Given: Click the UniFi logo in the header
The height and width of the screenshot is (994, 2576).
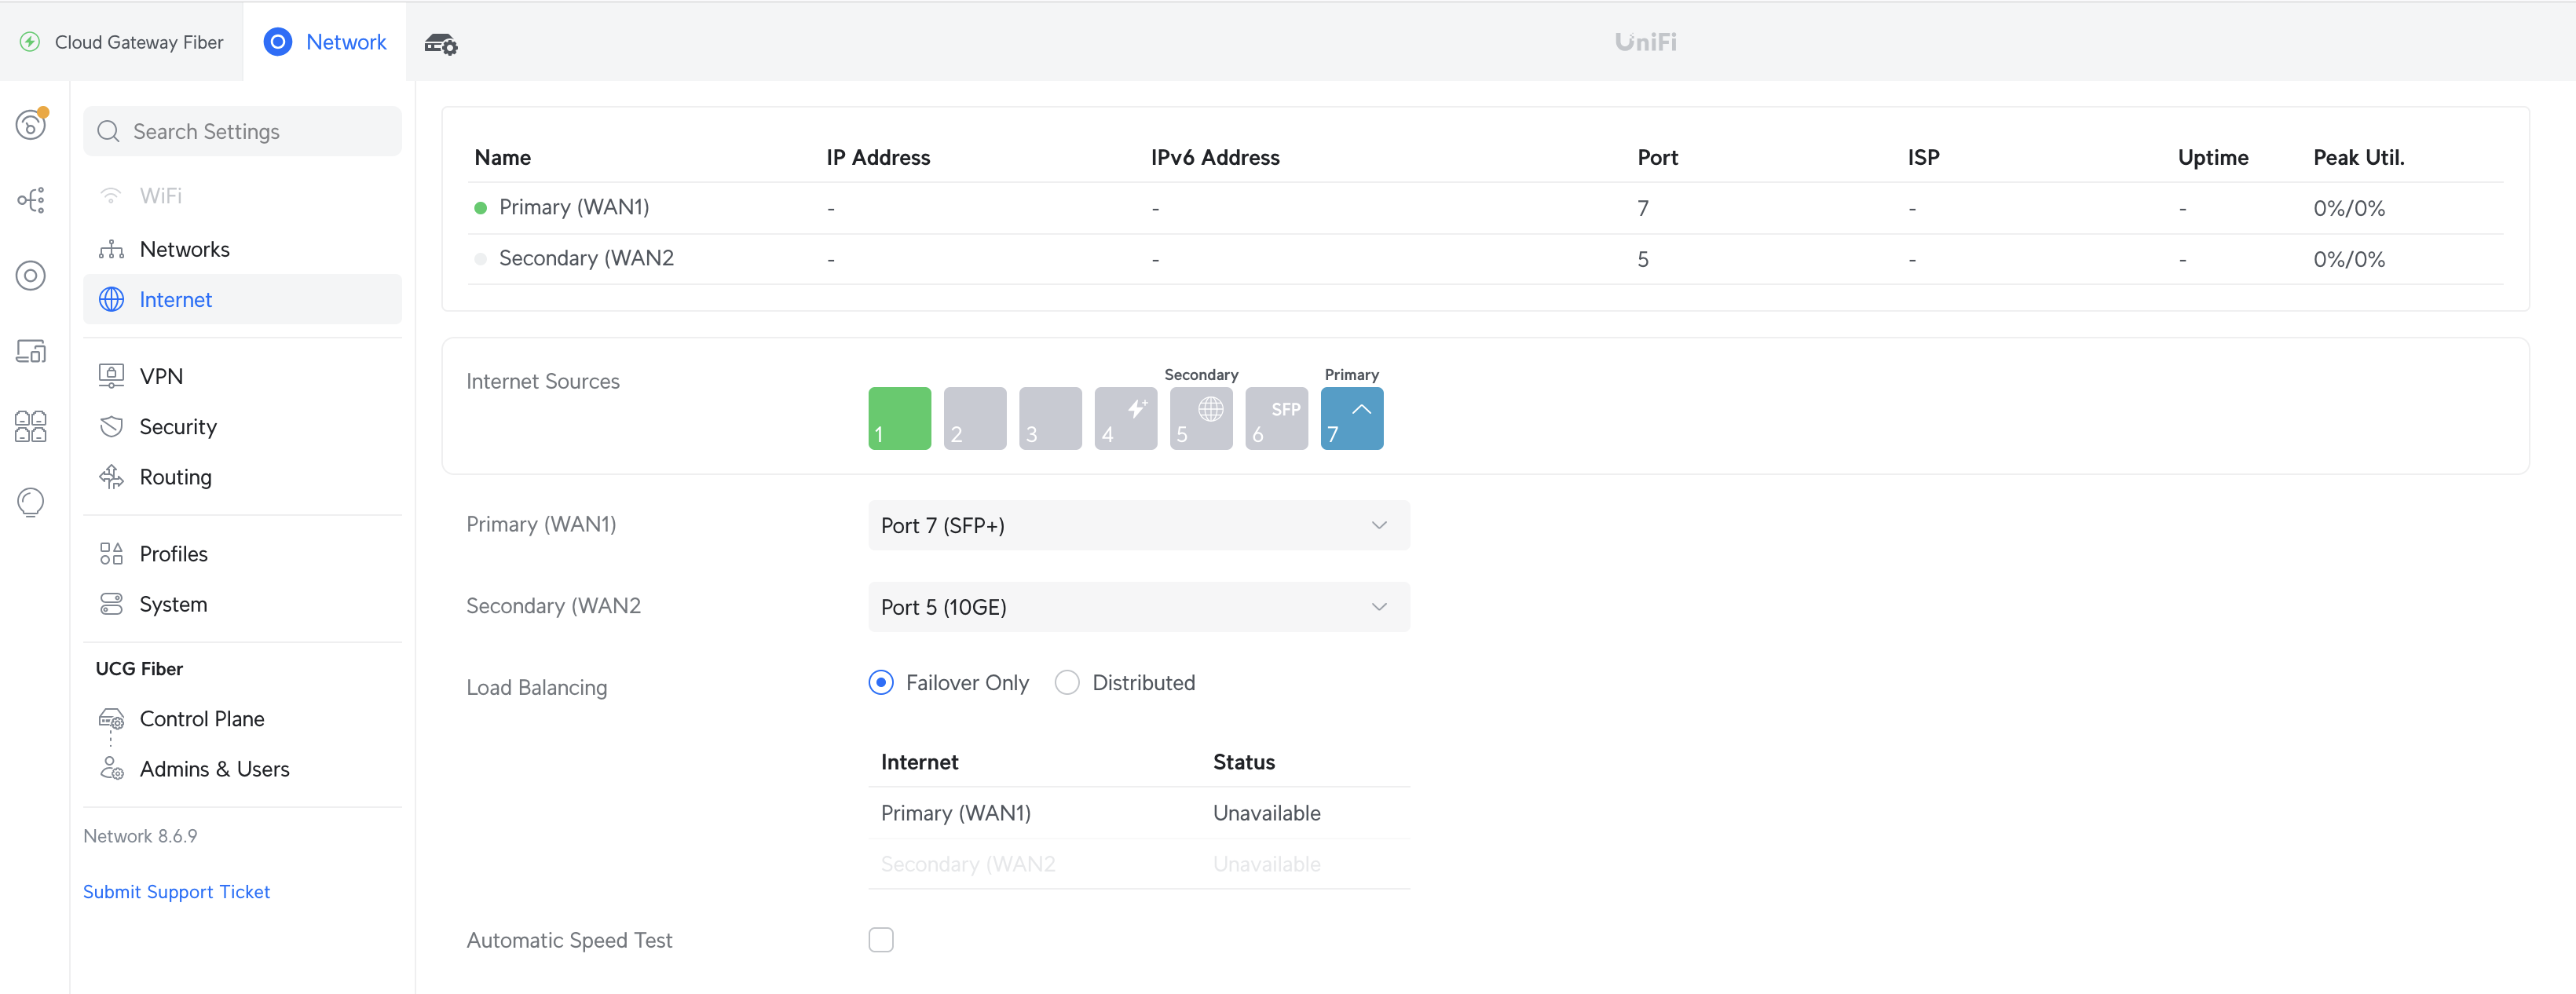Looking at the screenshot, I should pyautogui.click(x=1646, y=42).
